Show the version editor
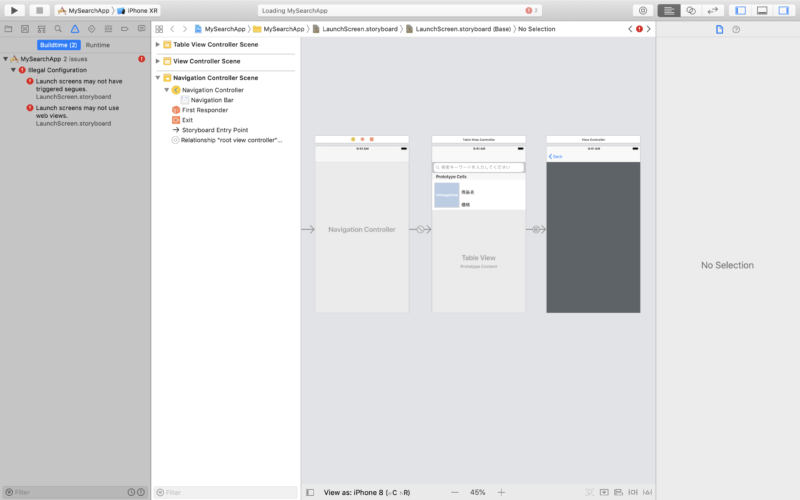The width and height of the screenshot is (800, 500). click(x=713, y=10)
